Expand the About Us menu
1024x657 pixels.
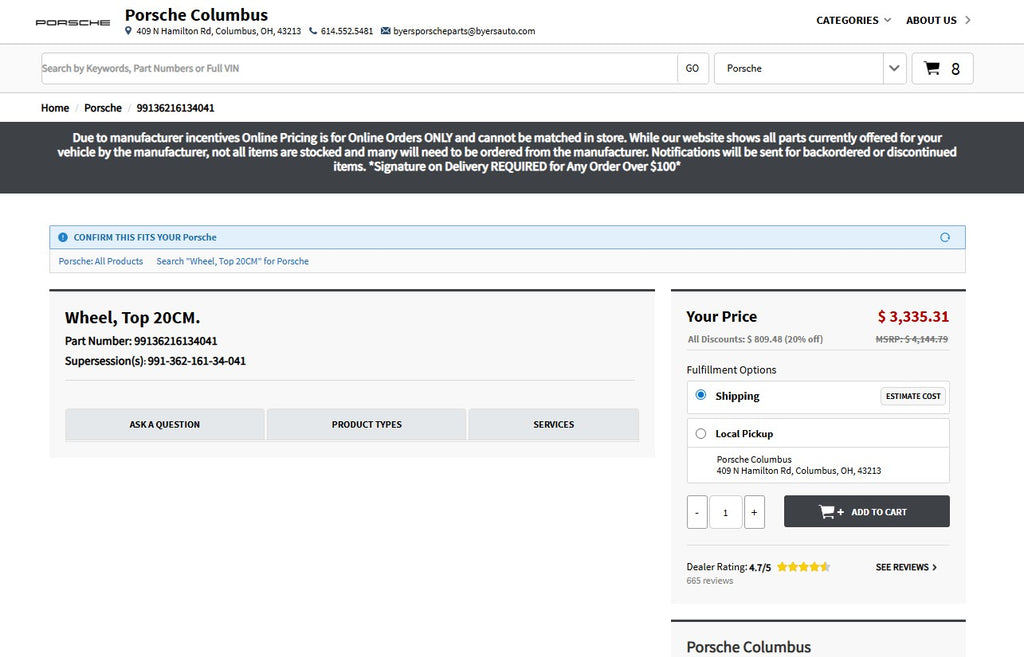pyautogui.click(x=937, y=20)
